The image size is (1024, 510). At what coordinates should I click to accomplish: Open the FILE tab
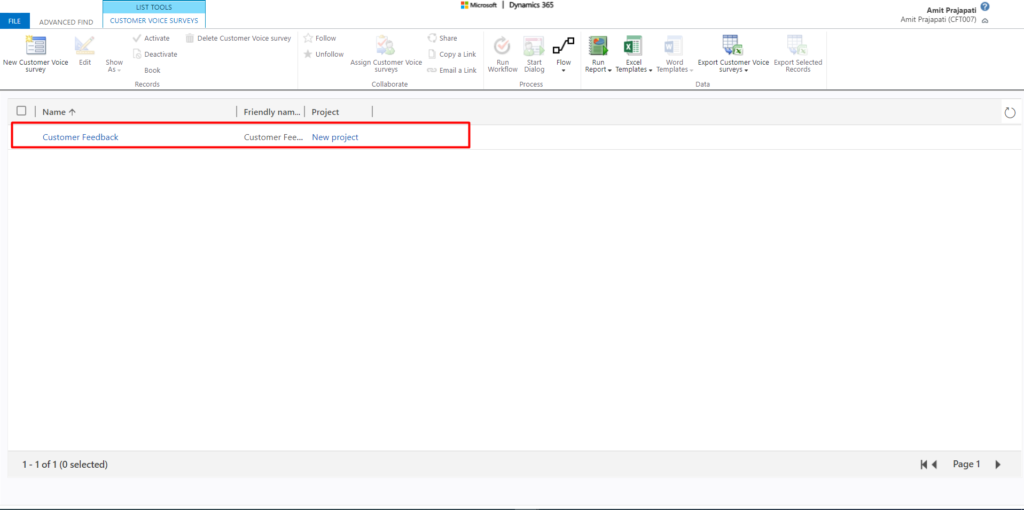pyautogui.click(x=15, y=22)
